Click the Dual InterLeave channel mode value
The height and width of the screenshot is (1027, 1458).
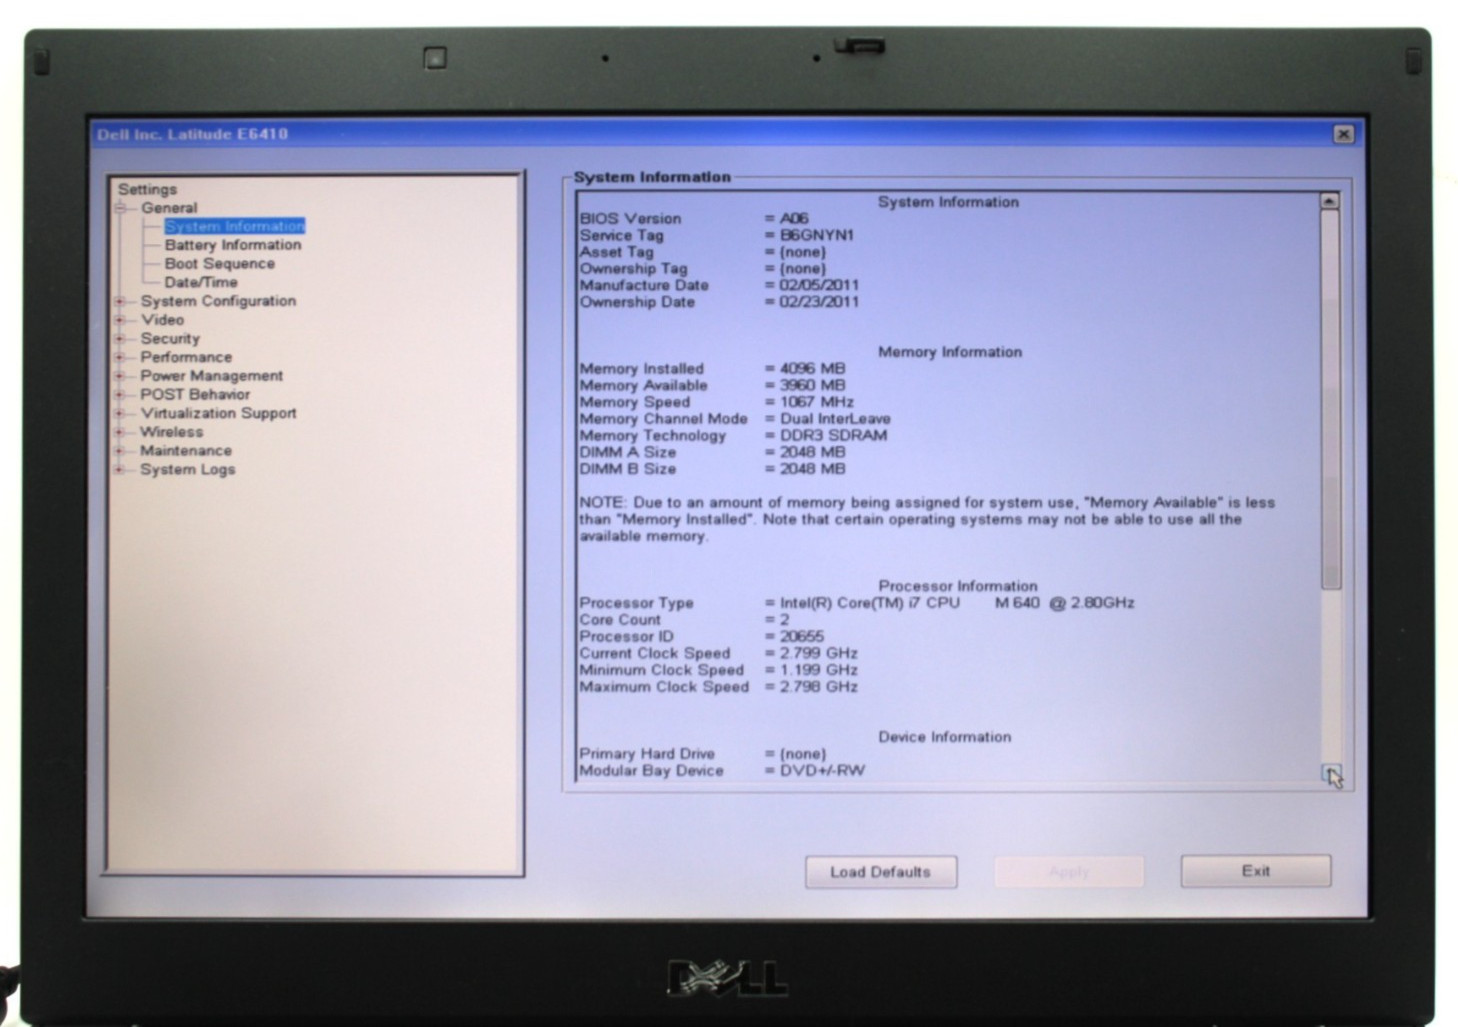(835, 419)
